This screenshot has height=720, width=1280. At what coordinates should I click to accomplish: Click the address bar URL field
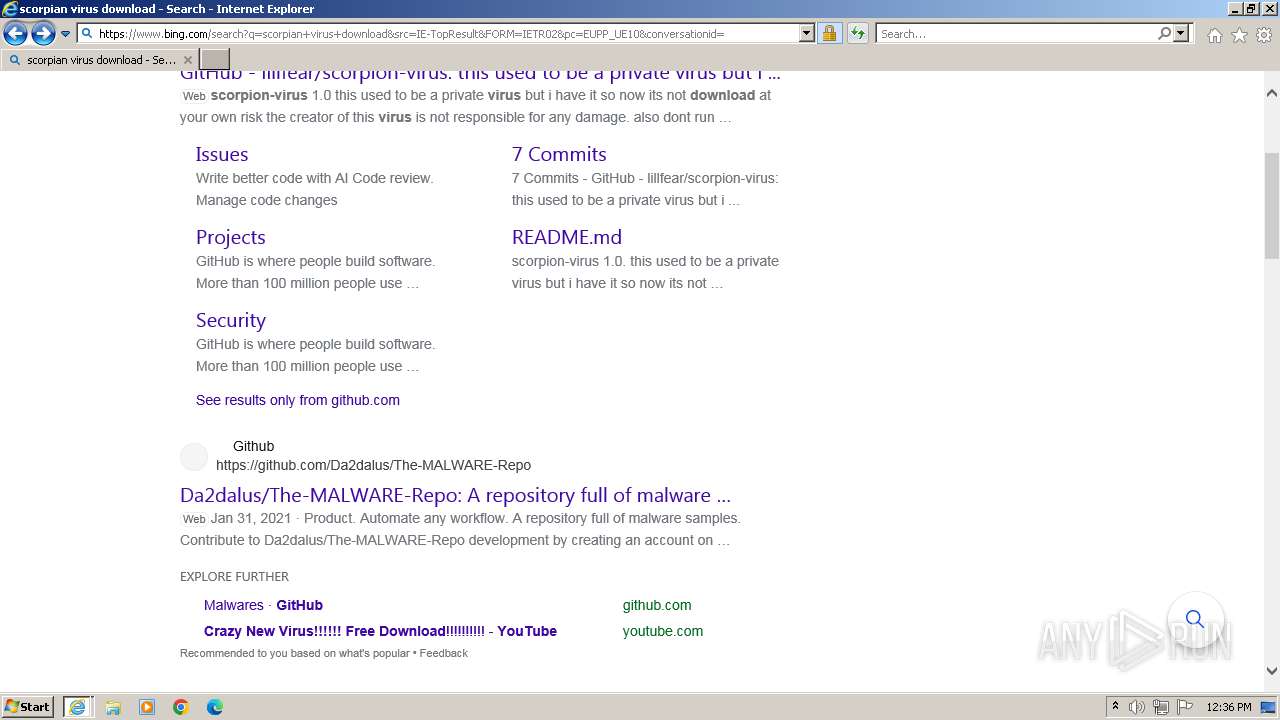coord(447,34)
